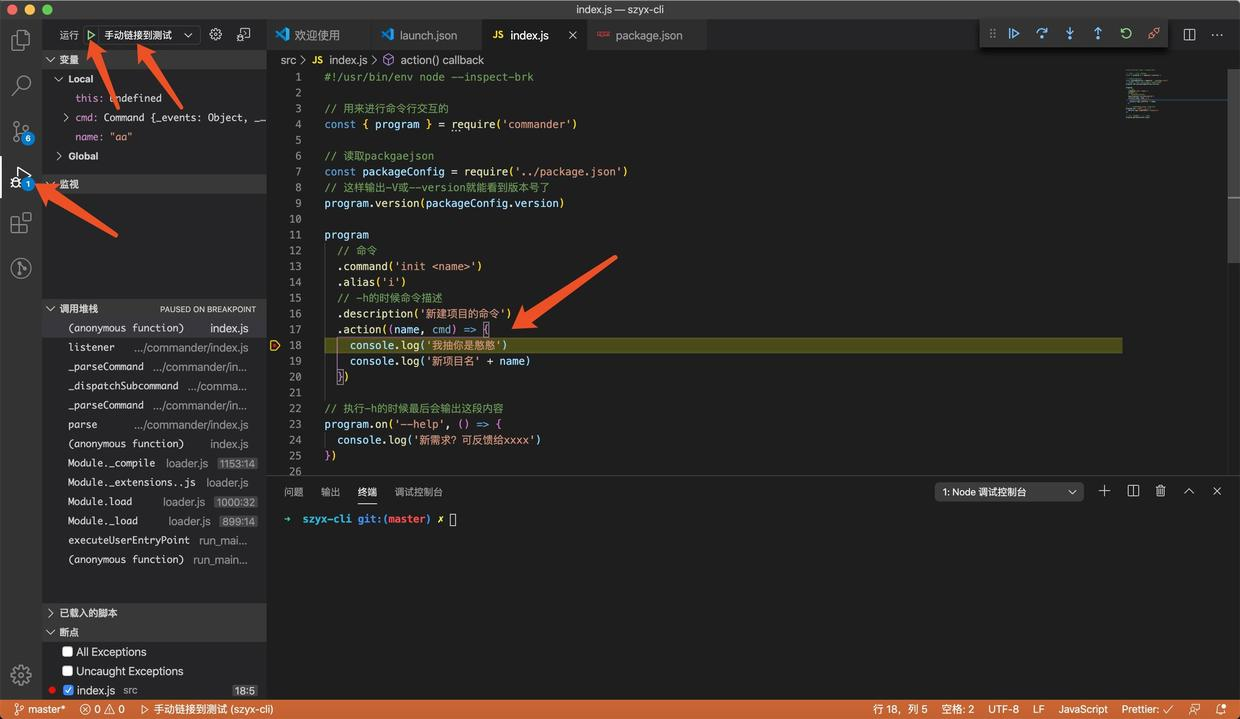Screen dimensions: 1240x719
Task: Open notifications bell in status bar
Action: pos(1219,709)
